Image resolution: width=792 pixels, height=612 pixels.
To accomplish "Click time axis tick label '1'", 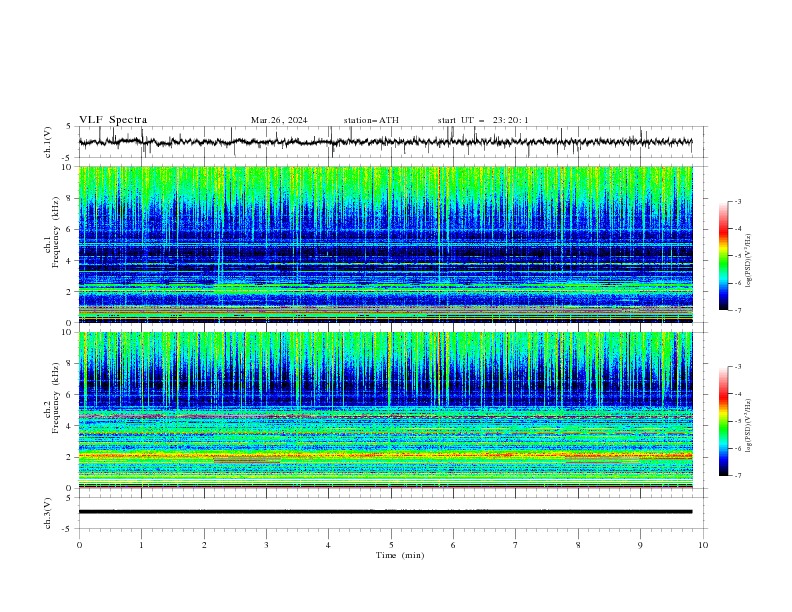I will (141, 545).
